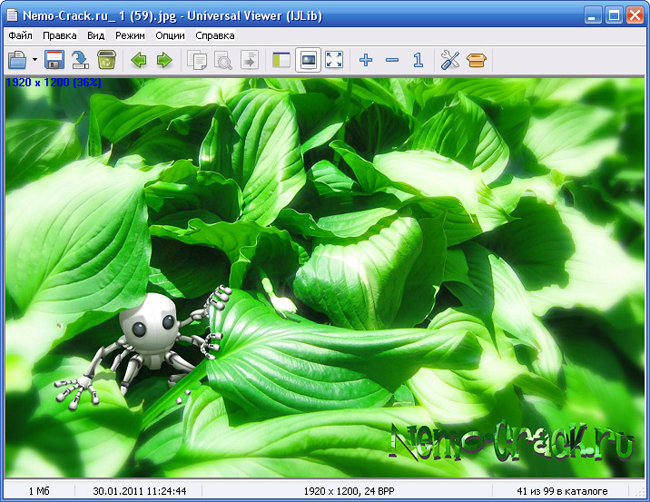Toggle the fit image to window button
Image resolution: width=650 pixels, height=502 pixels.
coord(308,60)
